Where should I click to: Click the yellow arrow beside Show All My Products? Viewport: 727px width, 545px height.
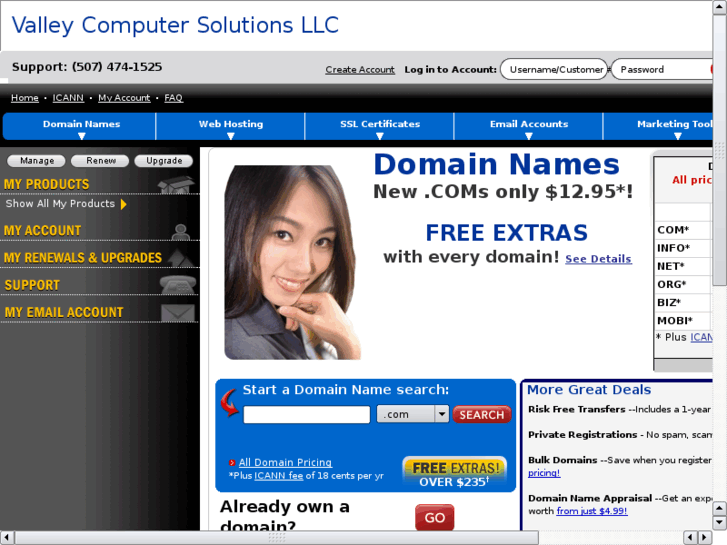pyautogui.click(x=124, y=204)
